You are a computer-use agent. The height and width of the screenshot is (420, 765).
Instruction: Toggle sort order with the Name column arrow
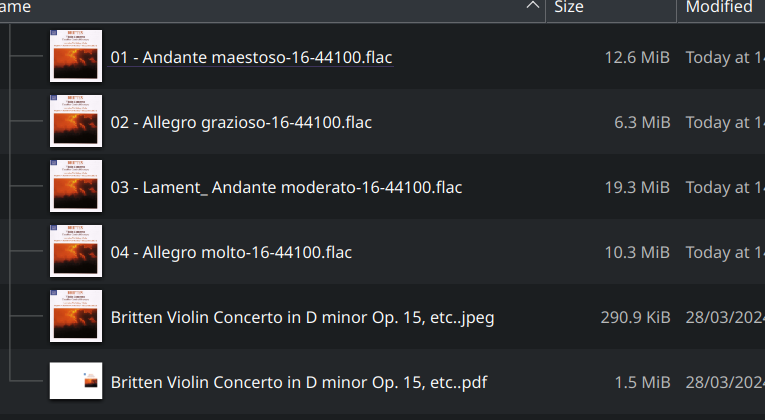pyautogui.click(x=532, y=7)
